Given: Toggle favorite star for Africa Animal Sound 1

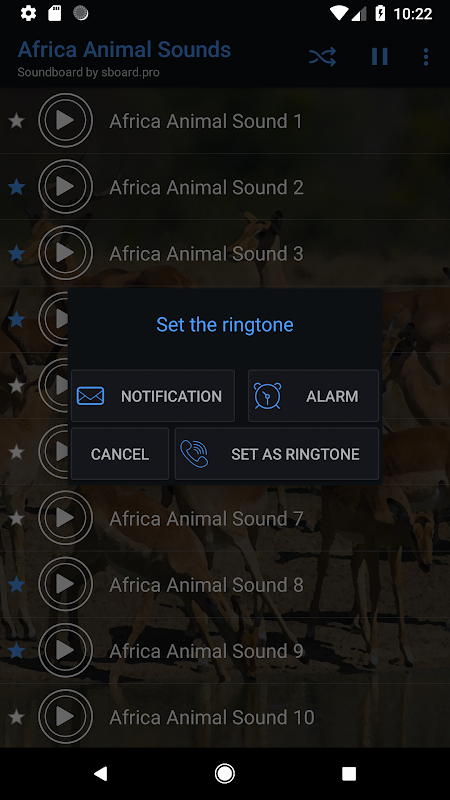Looking at the screenshot, I should (x=17, y=121).
